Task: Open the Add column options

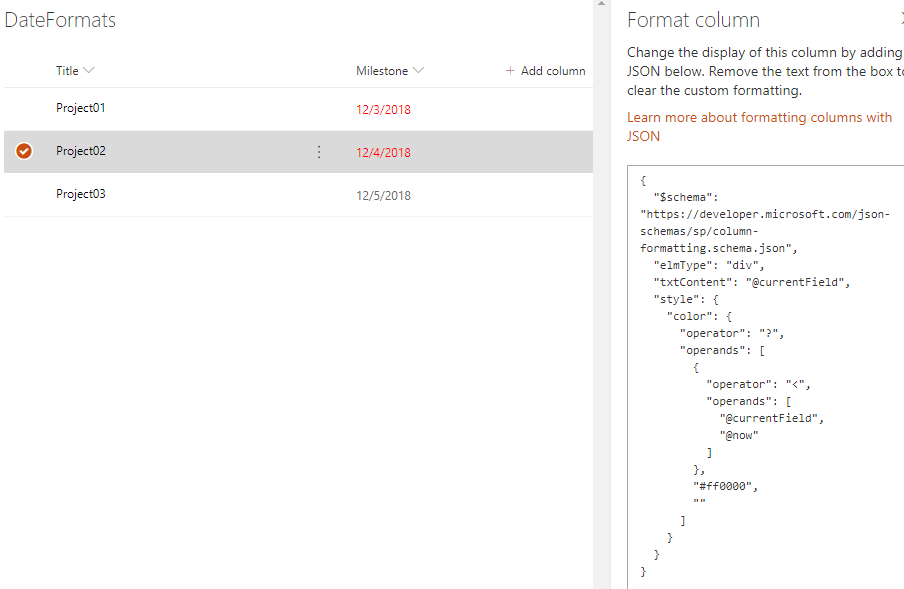Action: [x=545, y=70]
